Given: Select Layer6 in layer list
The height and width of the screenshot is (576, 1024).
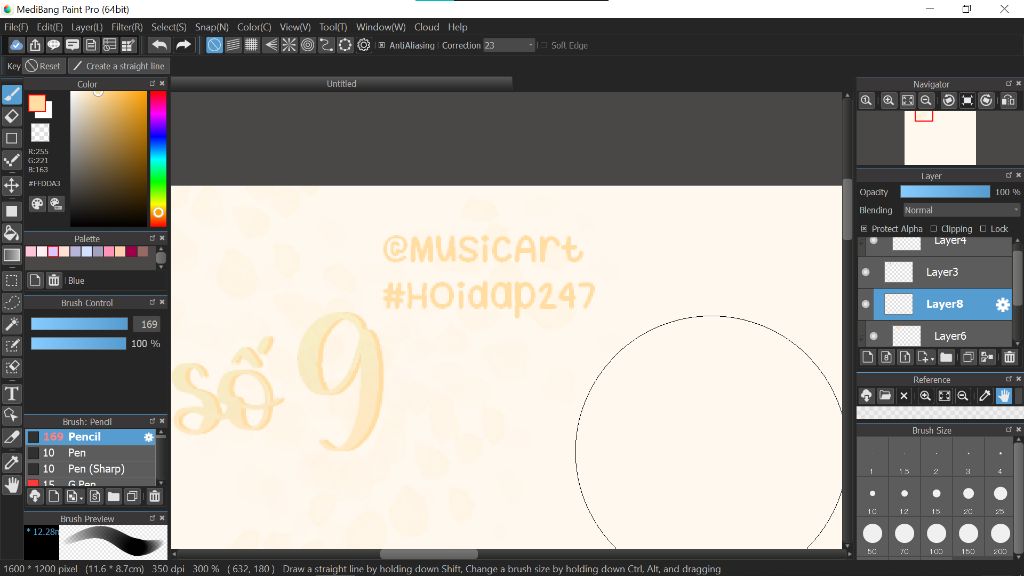Looking at the screenshot, I should point(935,336).
